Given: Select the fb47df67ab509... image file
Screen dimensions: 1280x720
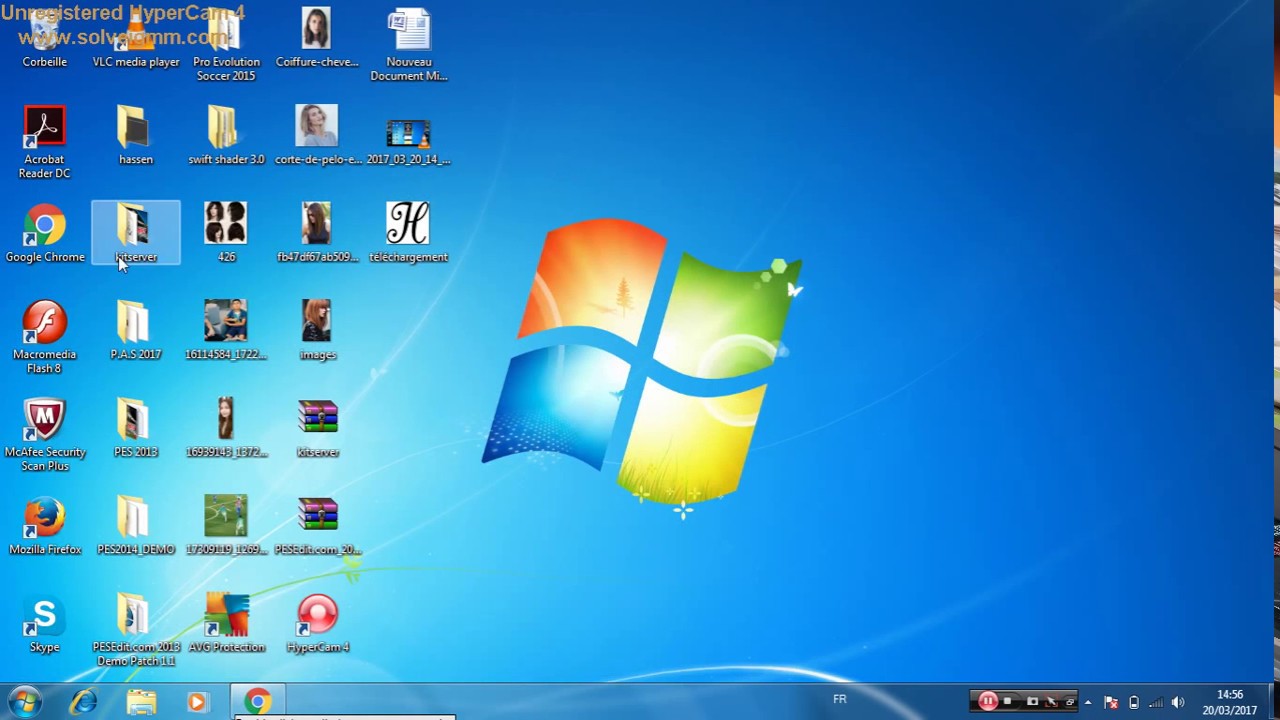Looking at the screenshot, I should click(317, 233).
